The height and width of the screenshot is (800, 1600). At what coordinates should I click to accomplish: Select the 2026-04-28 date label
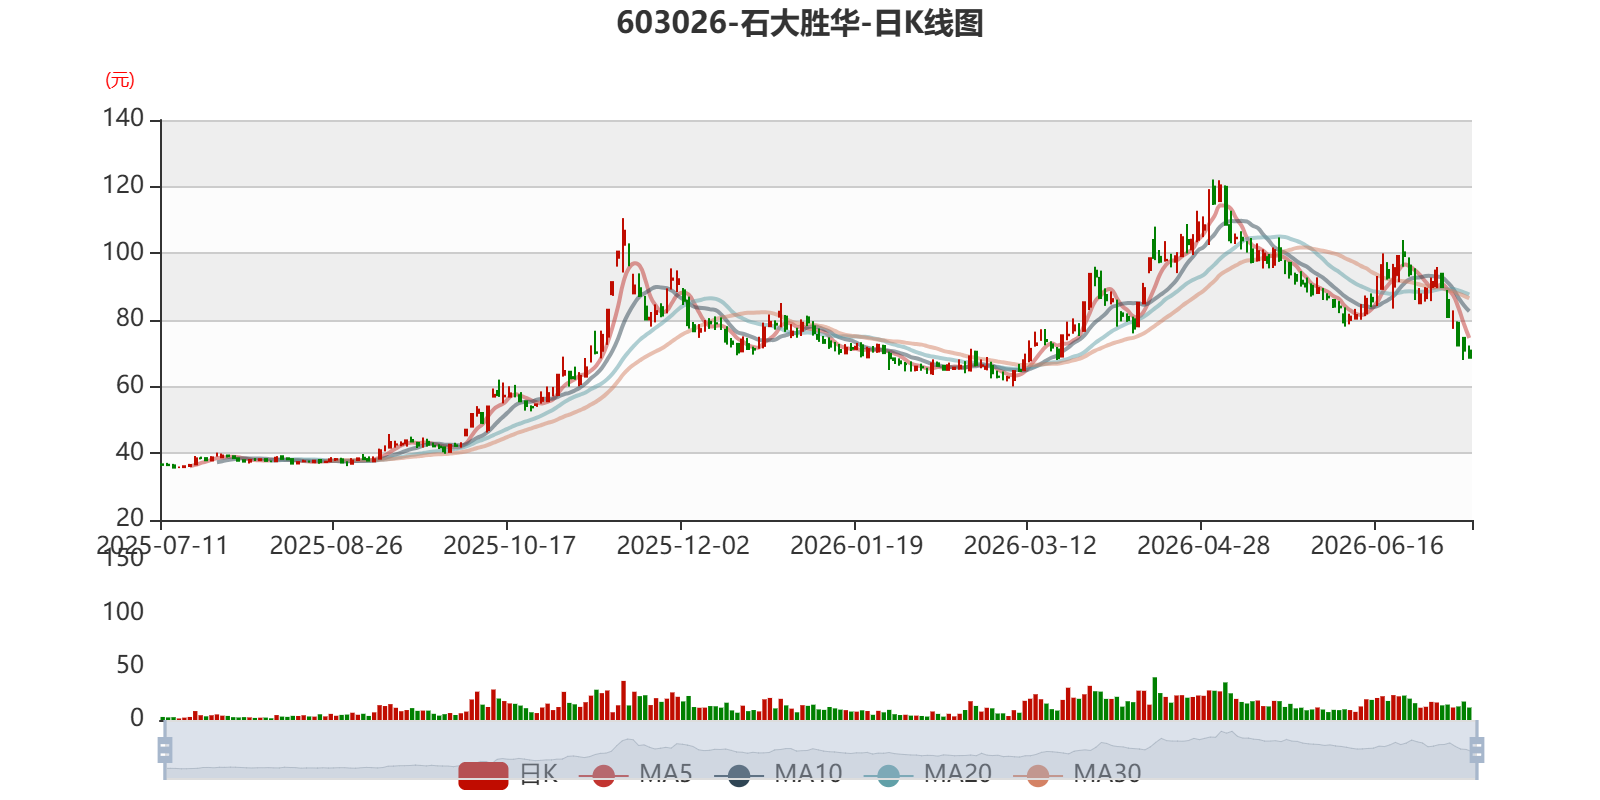1203,546
